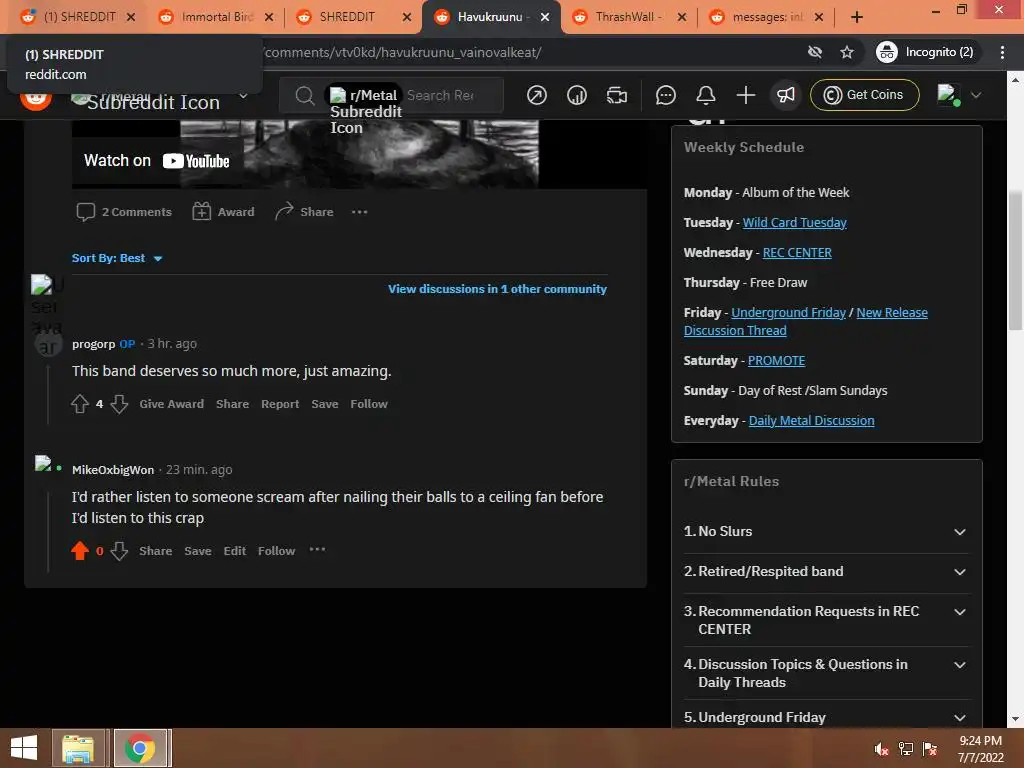The height and width of the screenshot is (768, 1024).
Task: Open the Reddit video/live icon
Action: [616, 95]
